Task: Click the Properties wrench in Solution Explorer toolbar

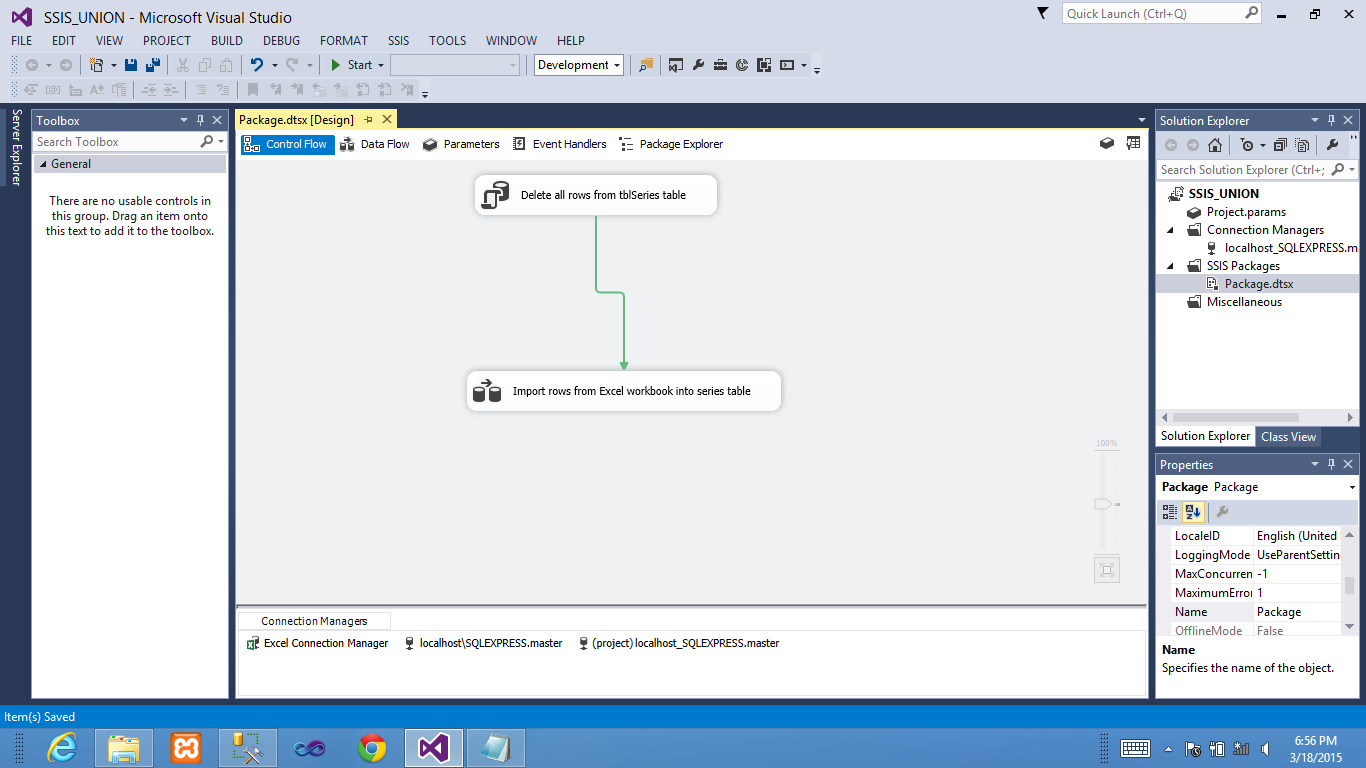Action: coord(1332,145)
